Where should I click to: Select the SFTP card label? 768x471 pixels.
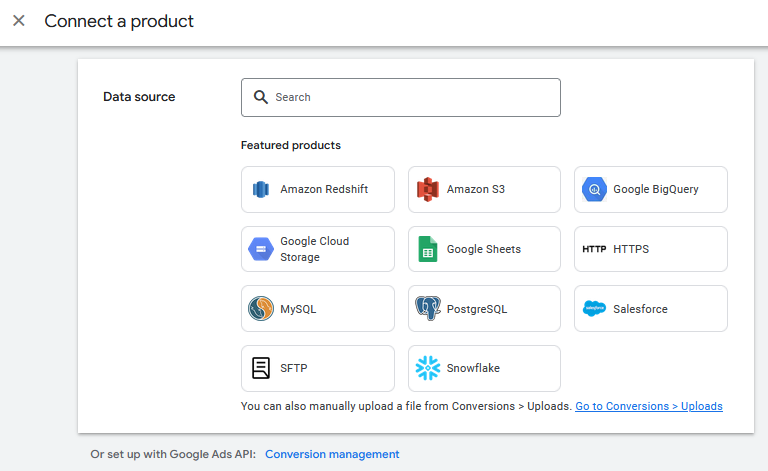293,368
